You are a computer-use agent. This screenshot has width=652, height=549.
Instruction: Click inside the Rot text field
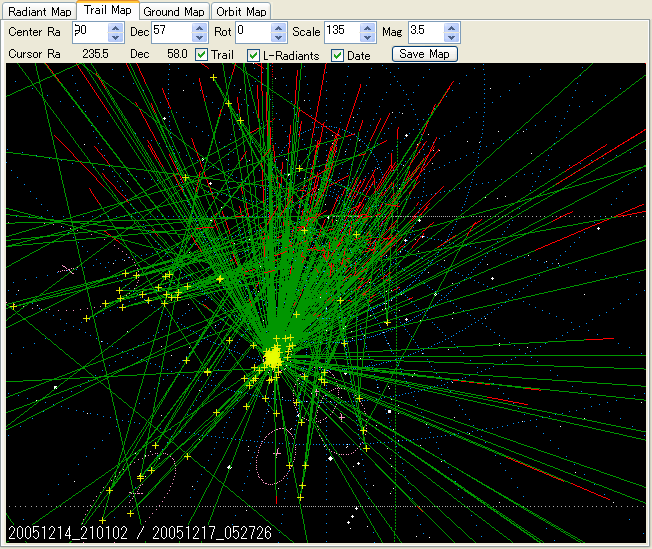(x=254, y=32)
